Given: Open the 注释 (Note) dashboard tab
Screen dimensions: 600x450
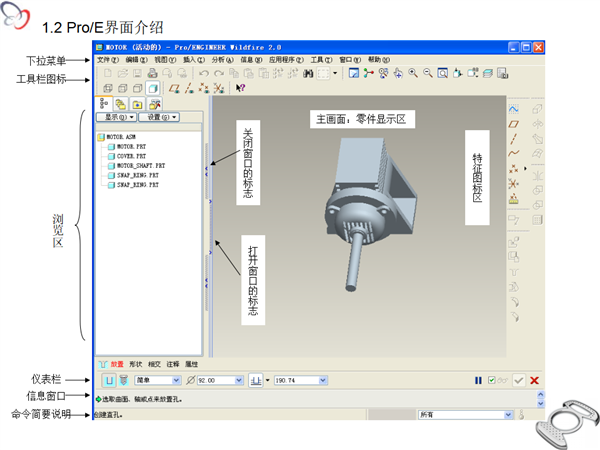Looking at the screenshot, I should (x=173, y=364).
